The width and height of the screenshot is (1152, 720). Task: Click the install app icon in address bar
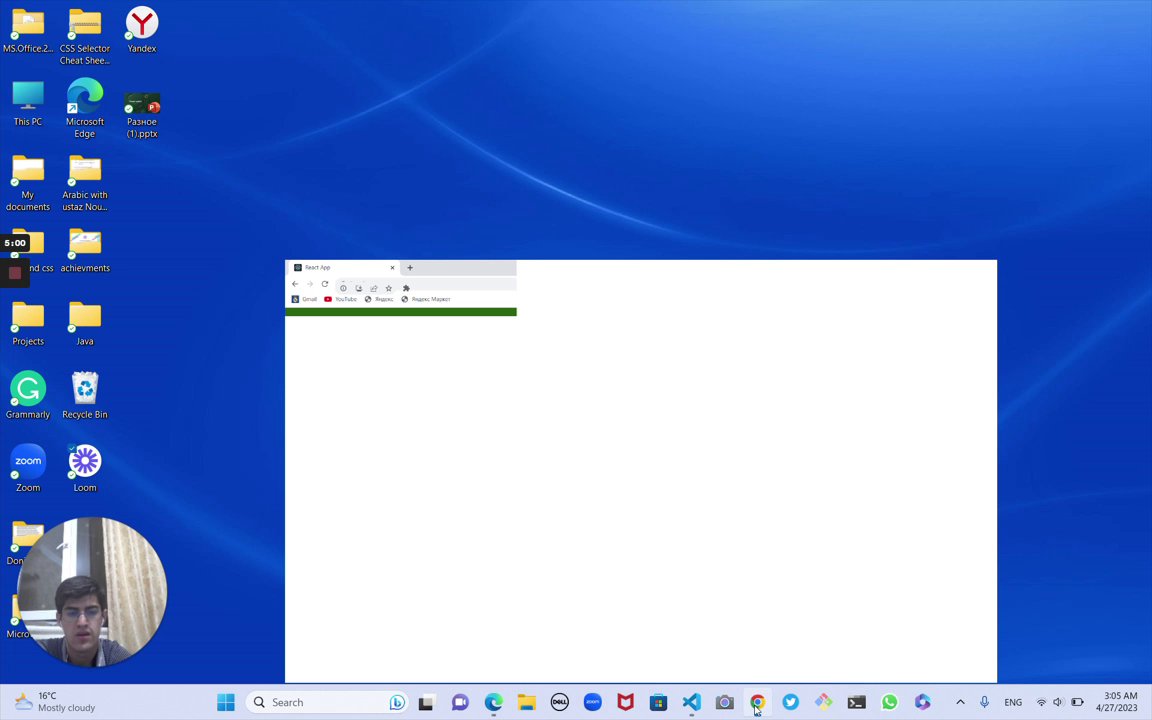pos(359,288)
